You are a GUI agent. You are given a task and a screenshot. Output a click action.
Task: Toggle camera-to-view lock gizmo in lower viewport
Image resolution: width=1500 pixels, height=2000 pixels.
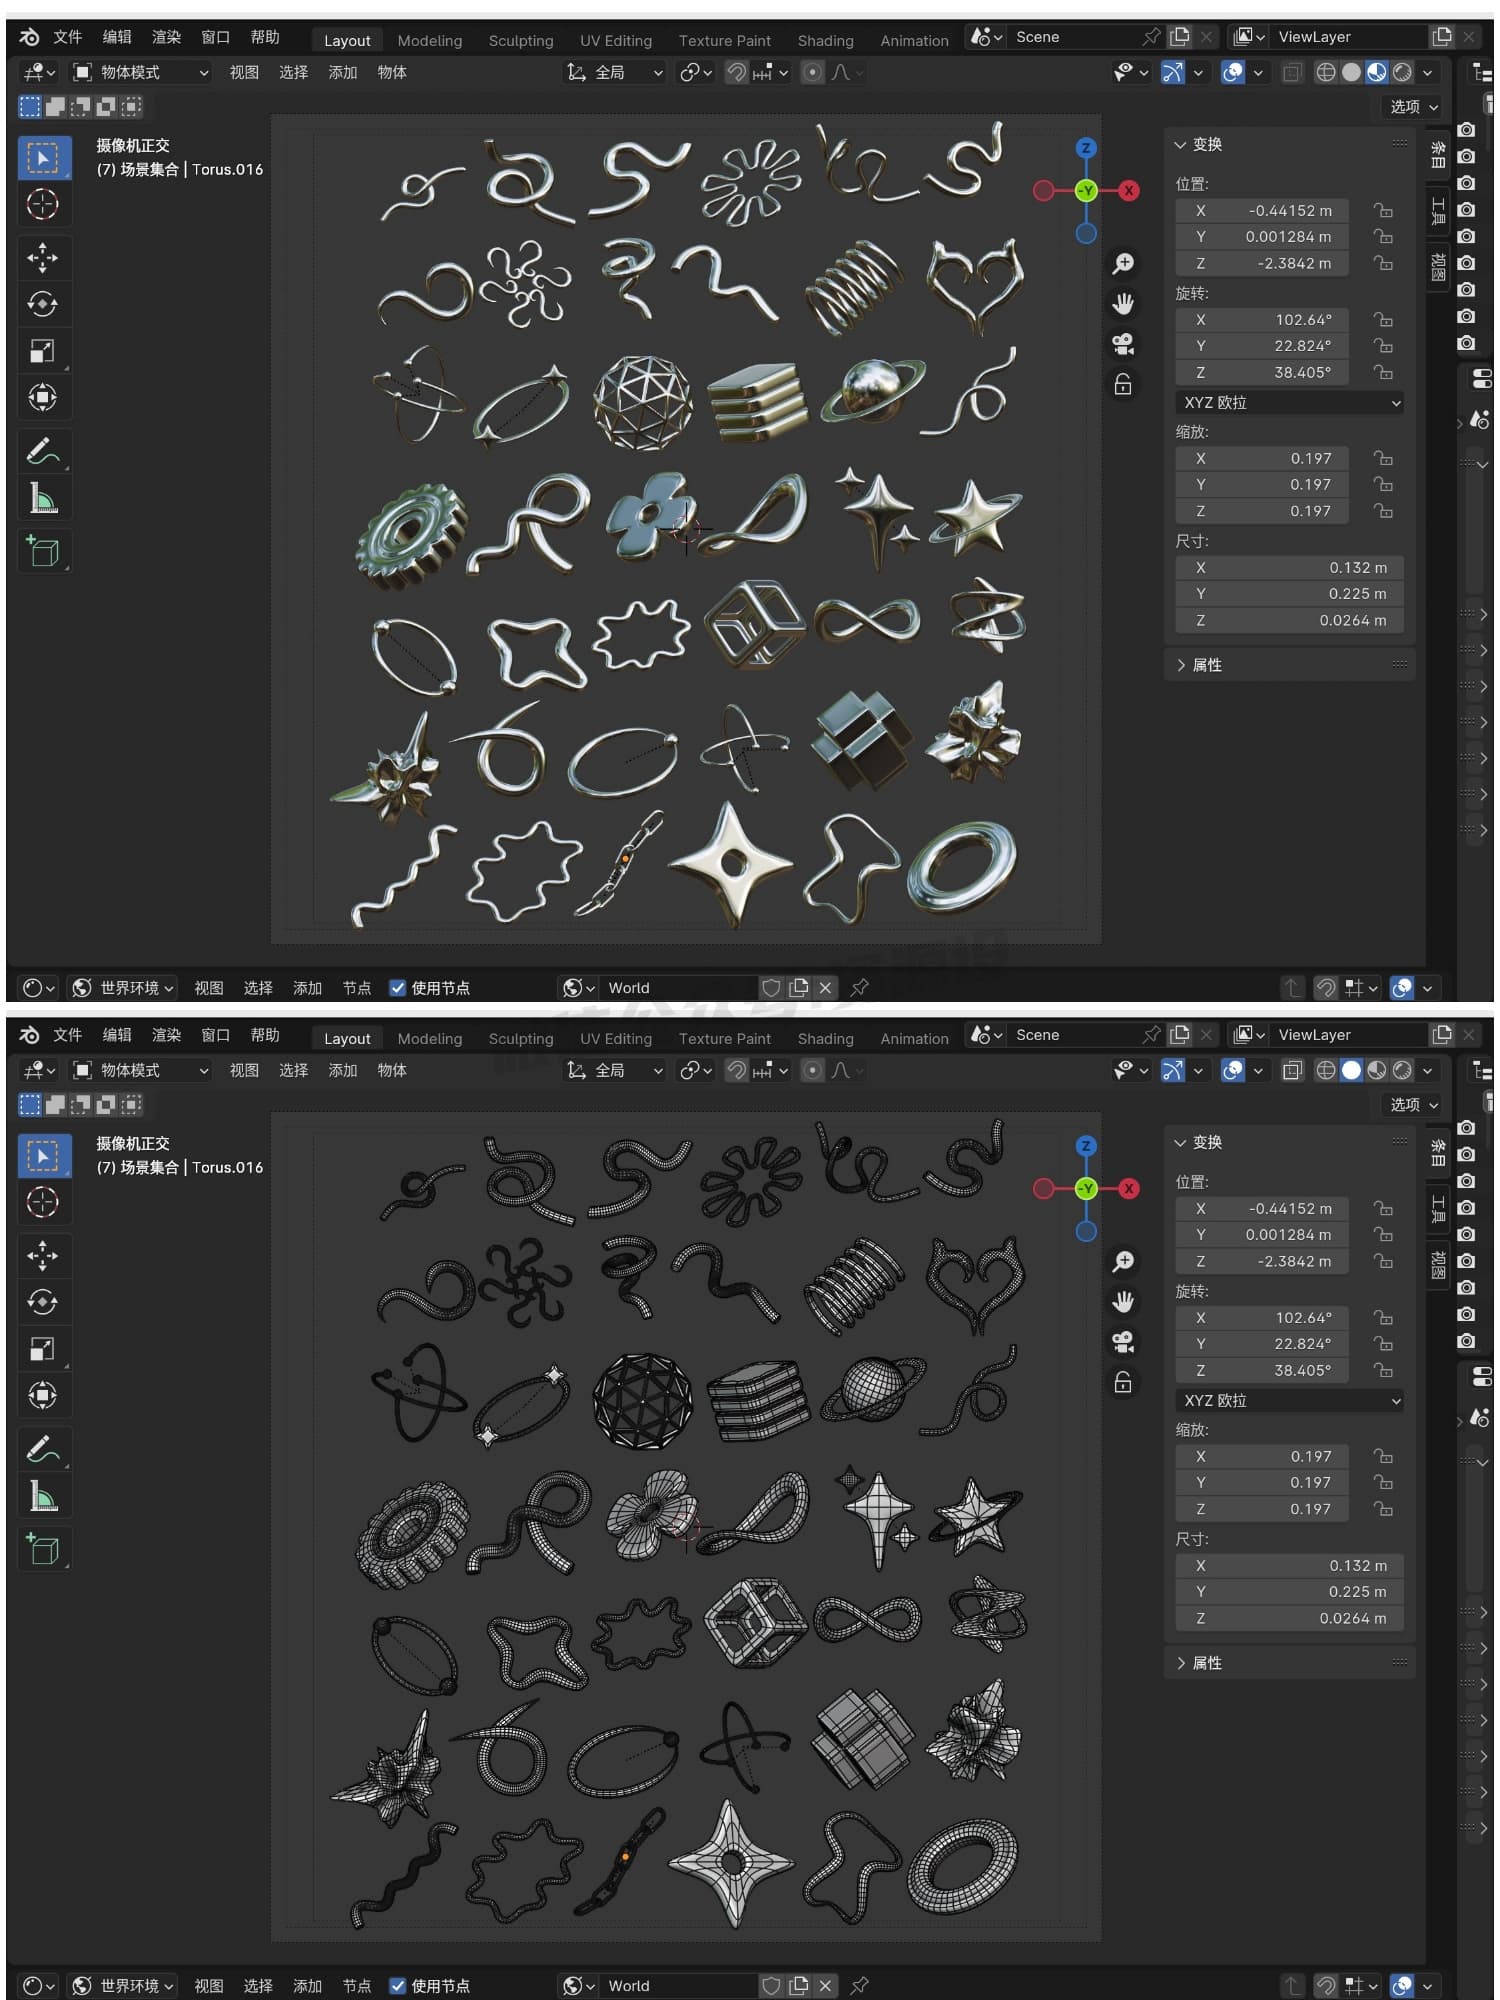tap(1123, 1383)
